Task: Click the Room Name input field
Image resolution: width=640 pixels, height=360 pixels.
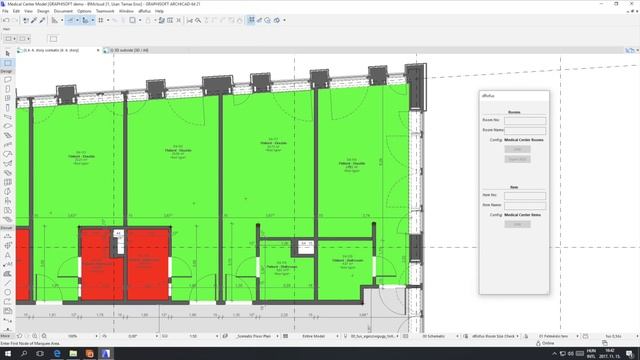Action: click(x=525, y=131)
